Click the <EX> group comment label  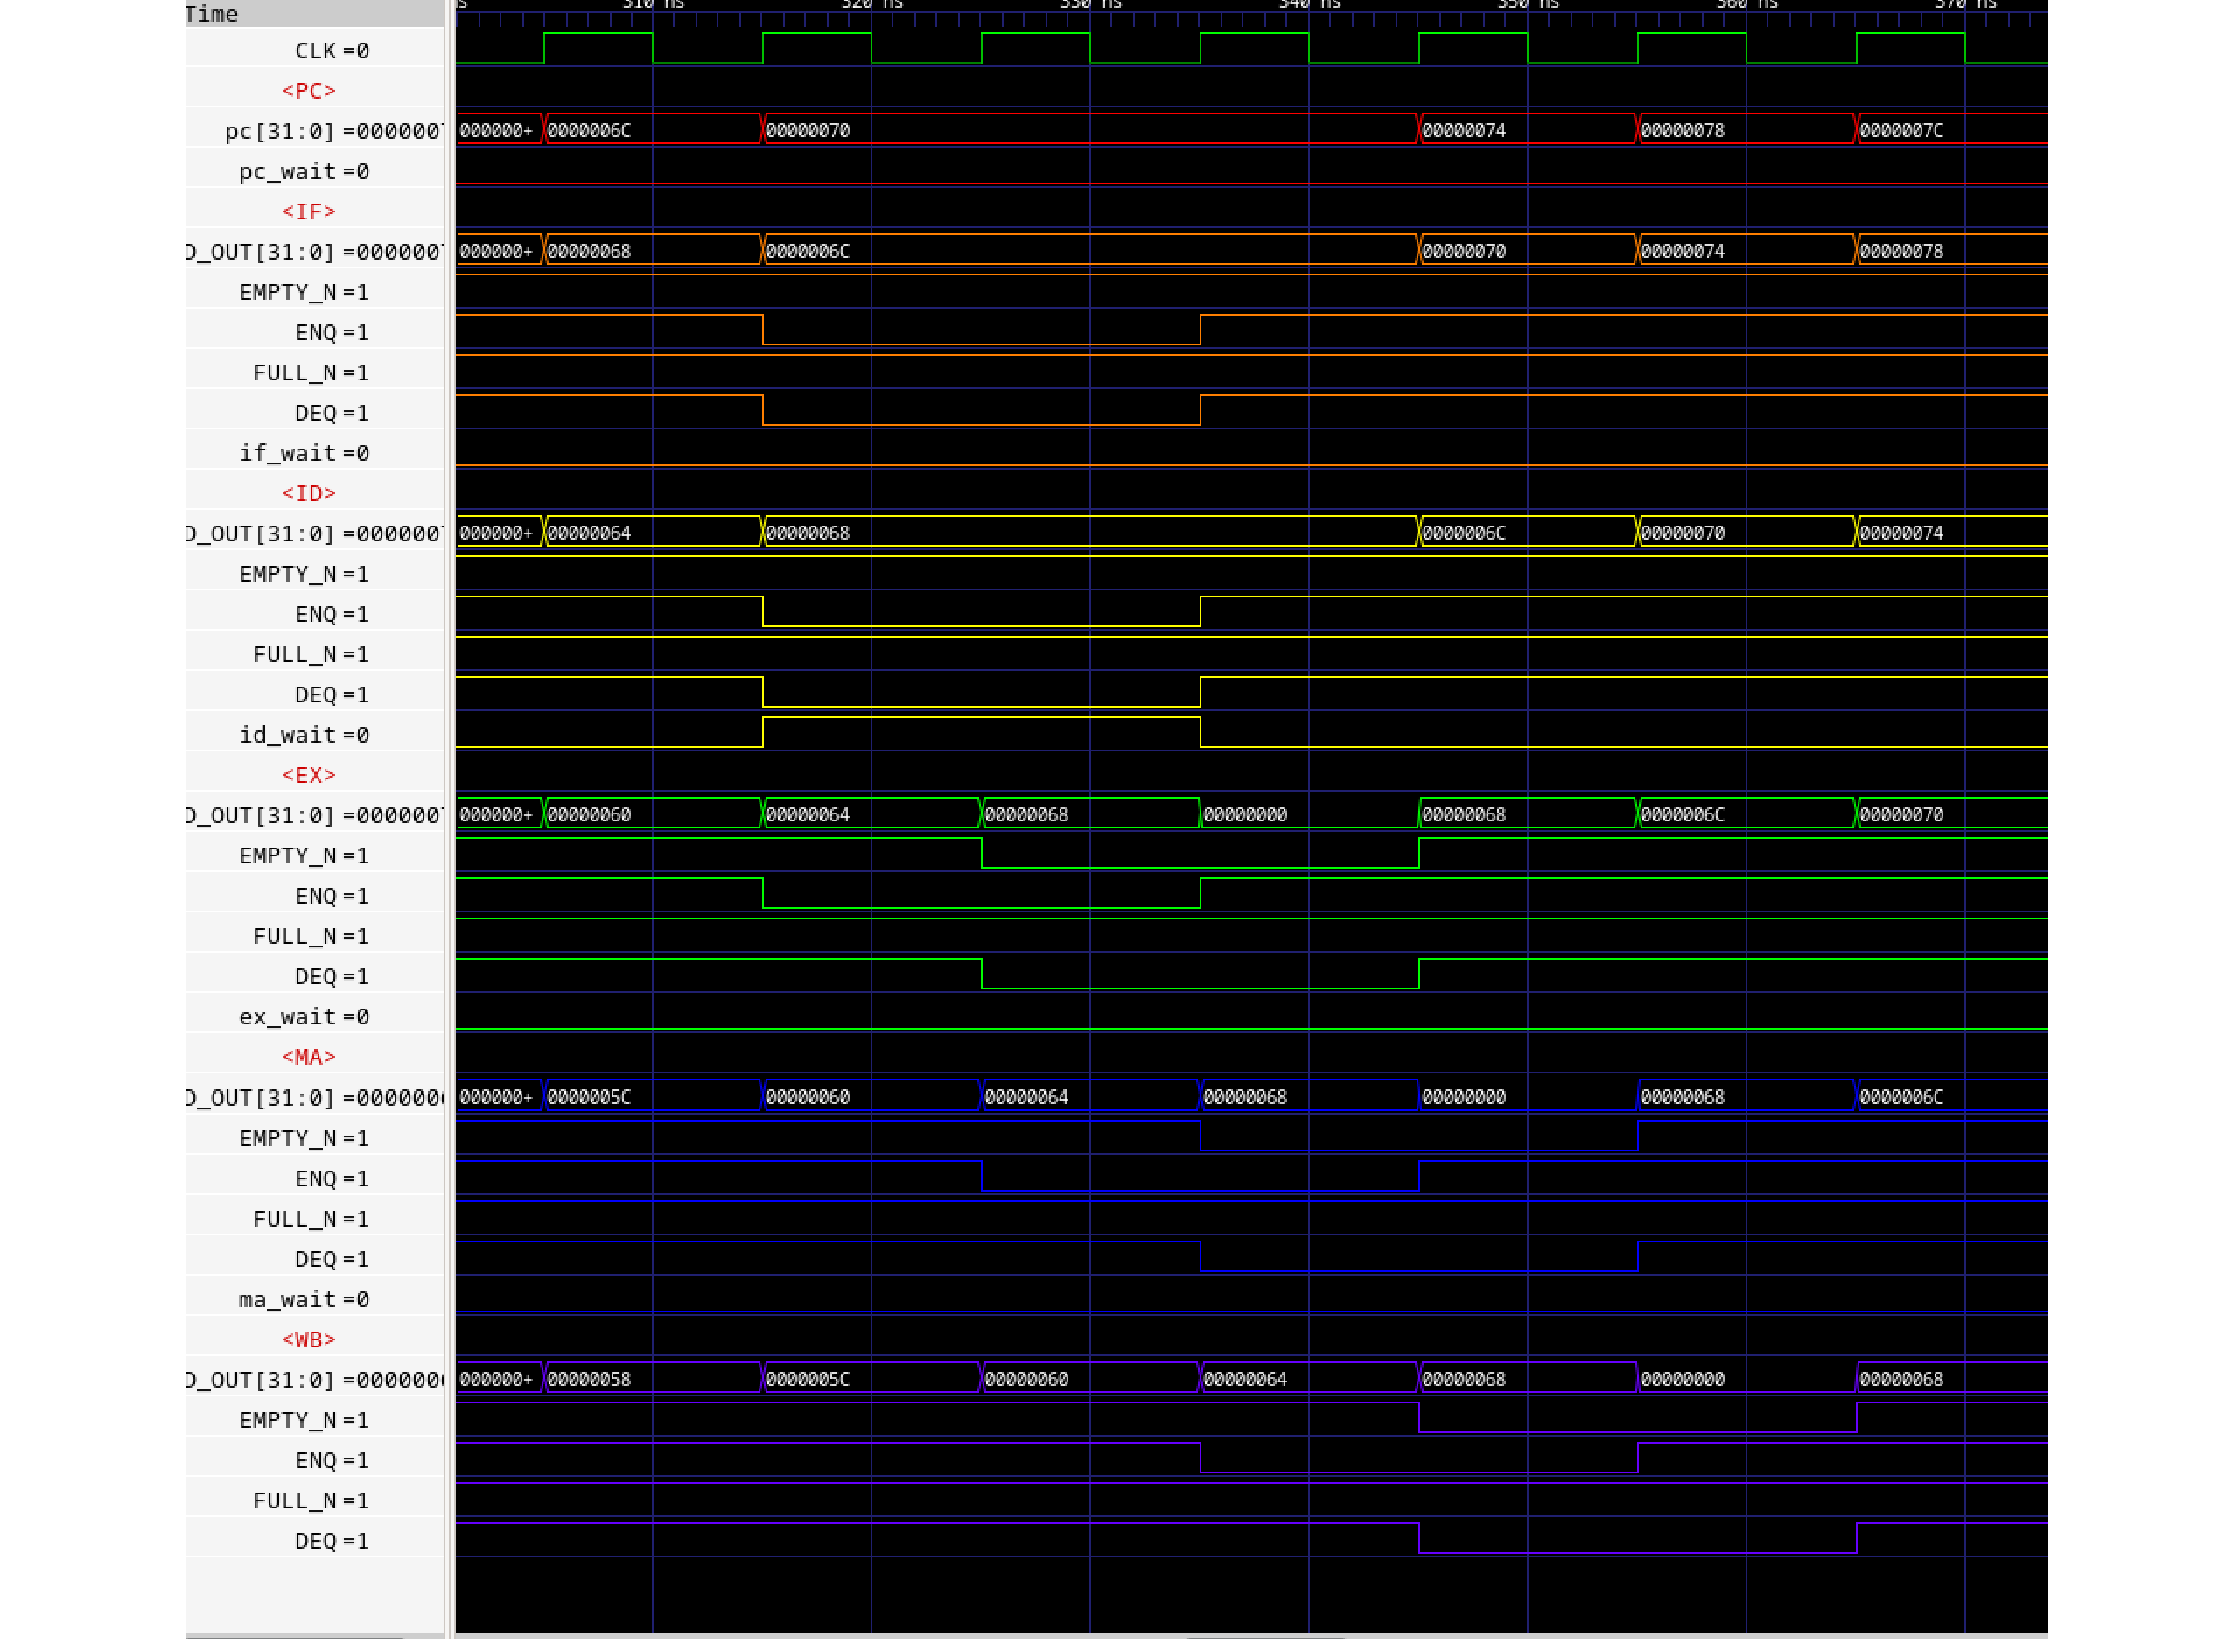pos(308,775)
